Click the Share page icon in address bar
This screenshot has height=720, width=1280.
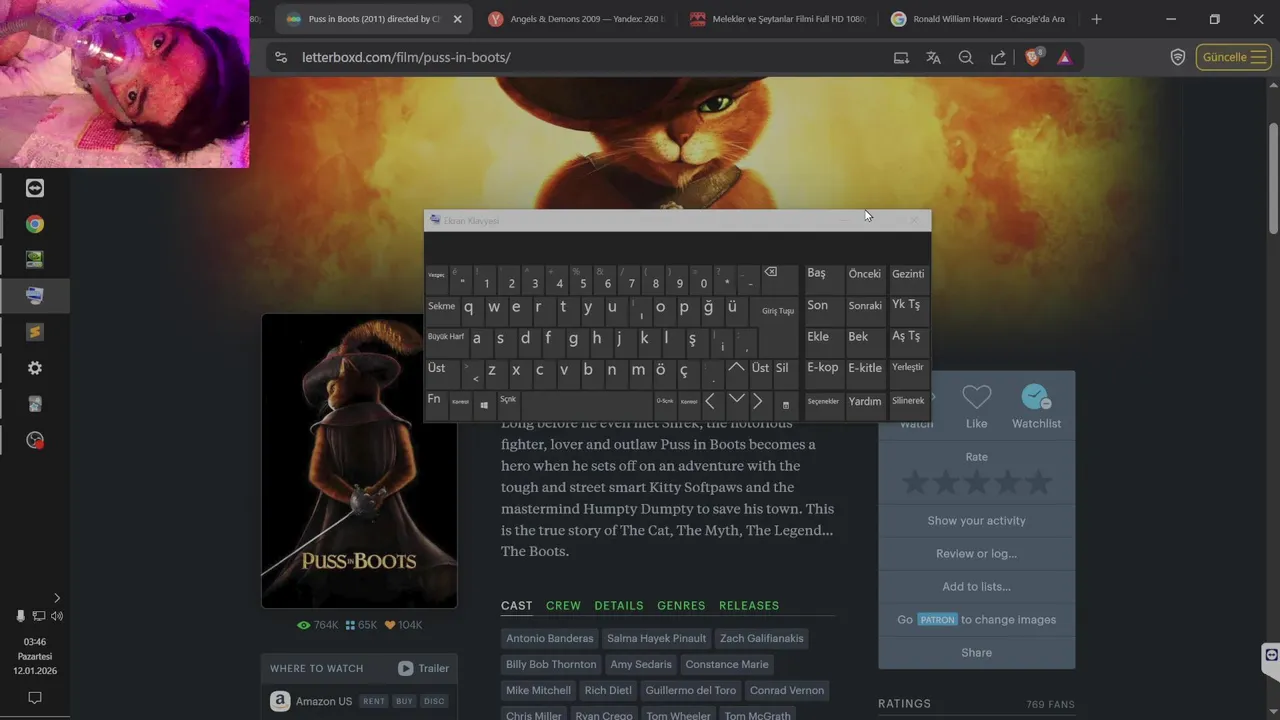pos(998,57)
